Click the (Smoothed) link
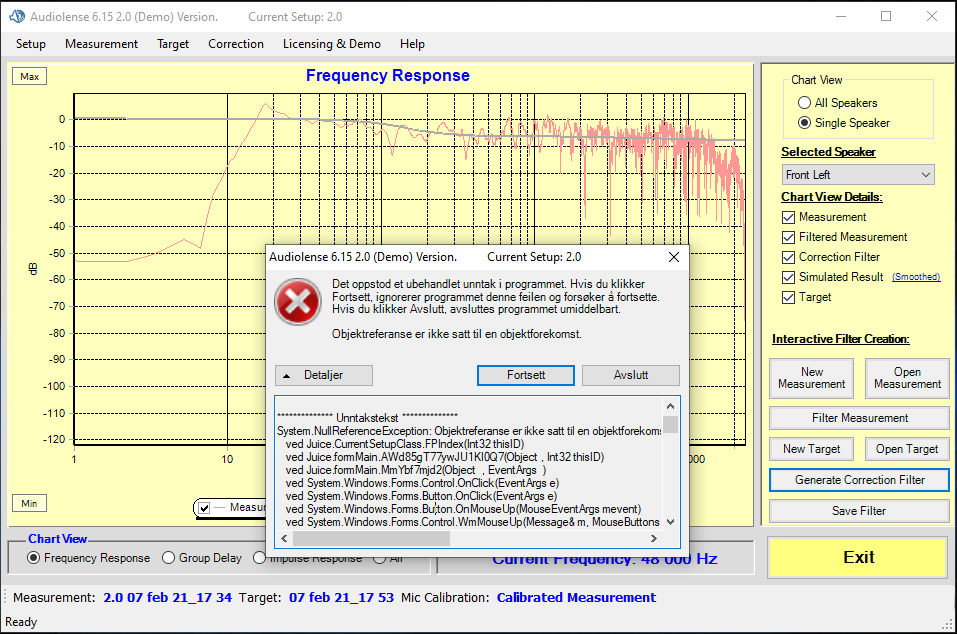Screen dimensions: 957x634 coord(915,277)
